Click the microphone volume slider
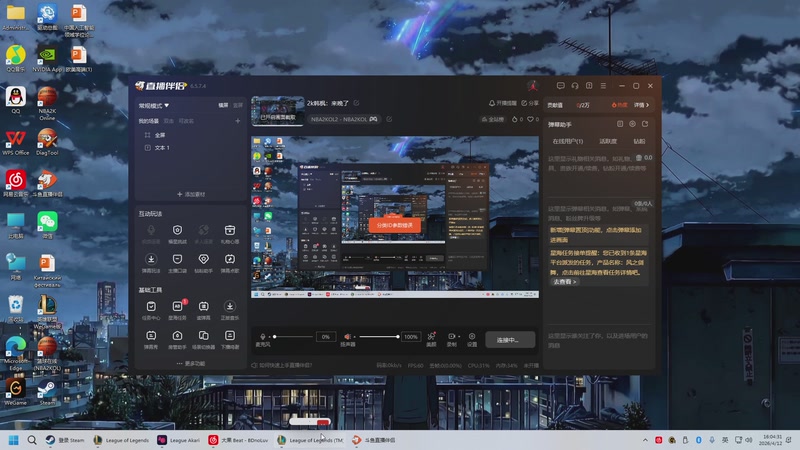The height and width of the screenshot is (450, 800). (293, 337)
